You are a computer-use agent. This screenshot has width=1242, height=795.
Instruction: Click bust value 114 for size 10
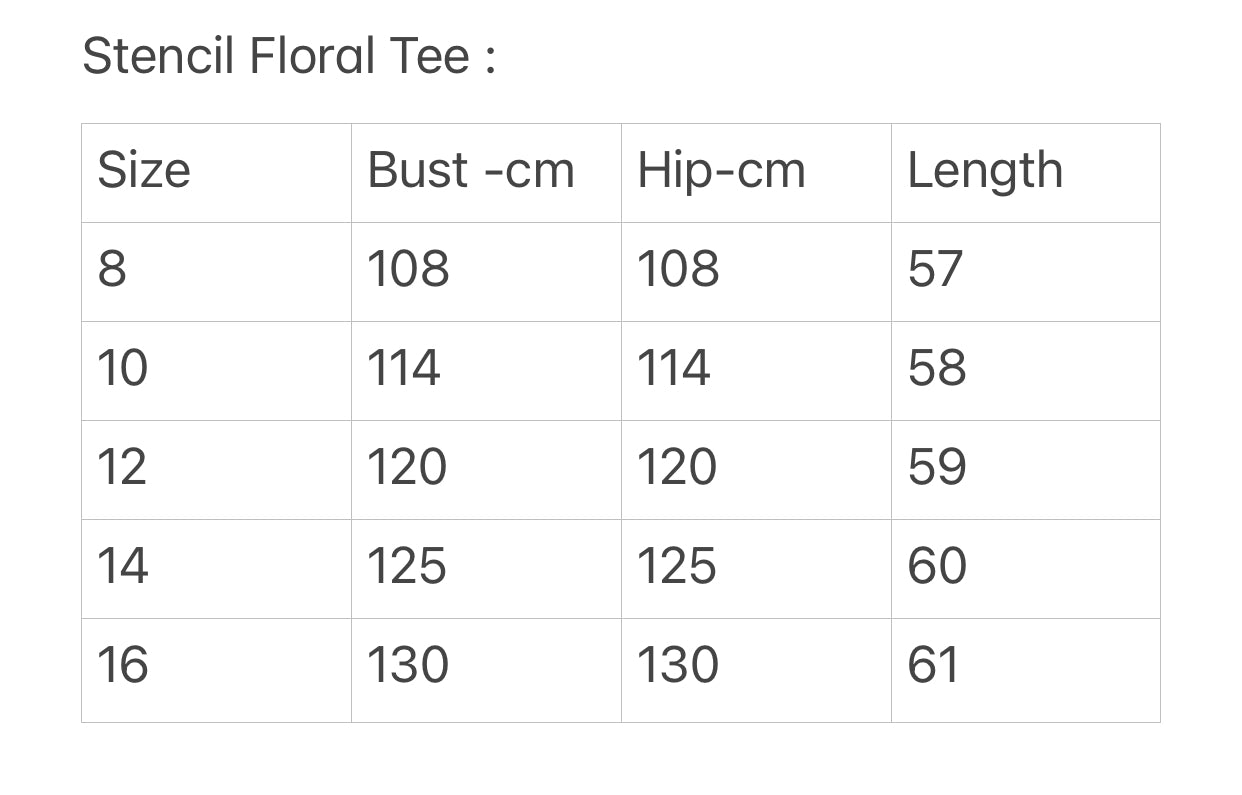[x=486, y=371]
